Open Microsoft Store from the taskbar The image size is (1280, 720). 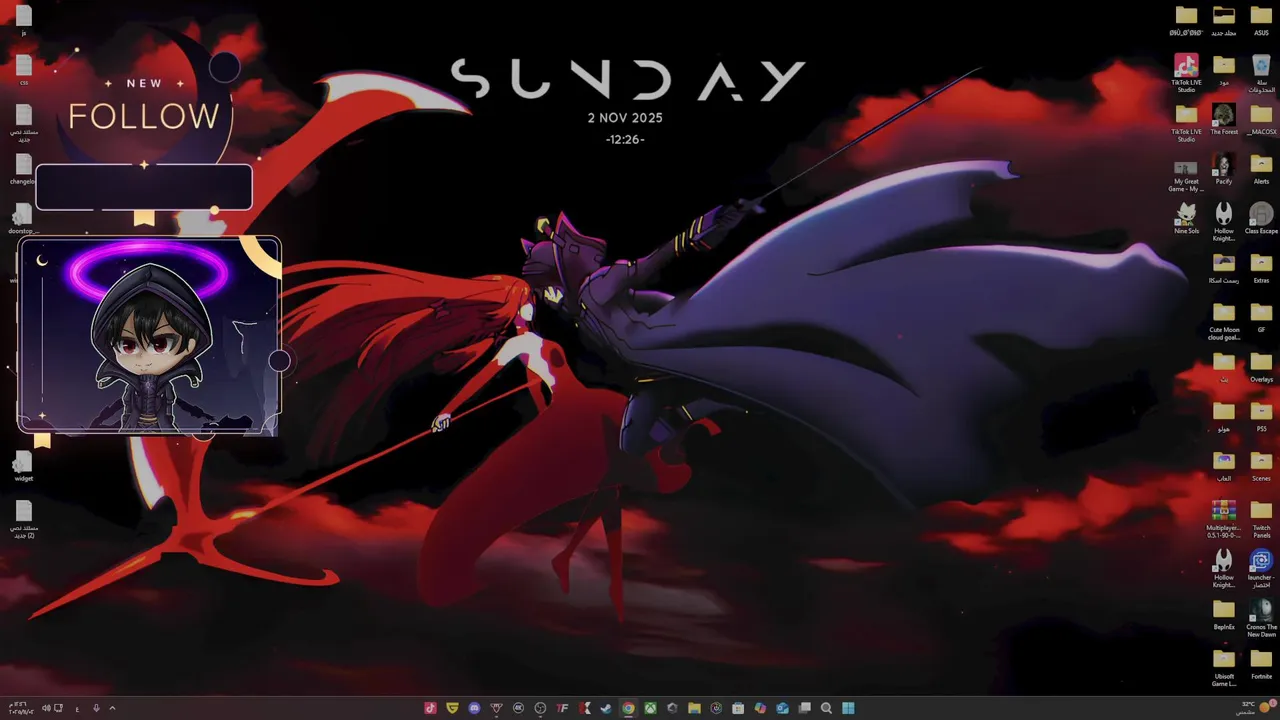[738, 708]
